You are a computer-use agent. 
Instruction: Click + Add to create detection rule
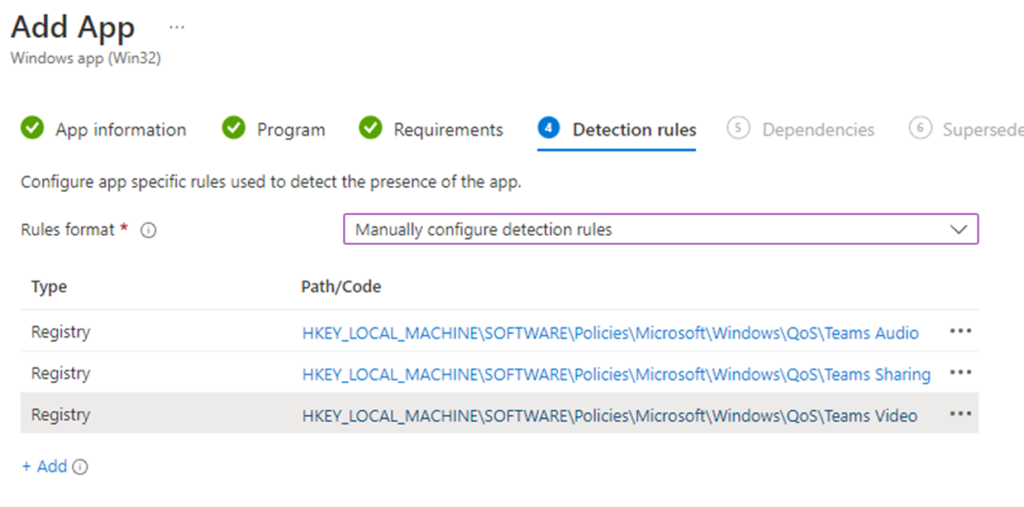pyautogui.click(x=44, y=467)
